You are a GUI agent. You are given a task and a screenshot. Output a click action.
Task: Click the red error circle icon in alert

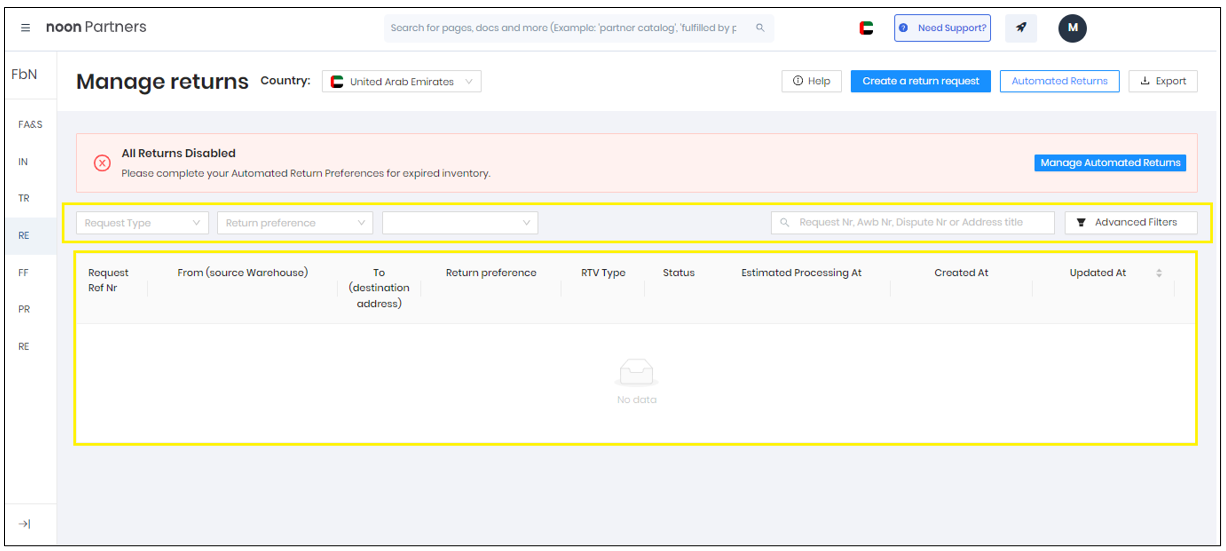click(x=102, y=163)
